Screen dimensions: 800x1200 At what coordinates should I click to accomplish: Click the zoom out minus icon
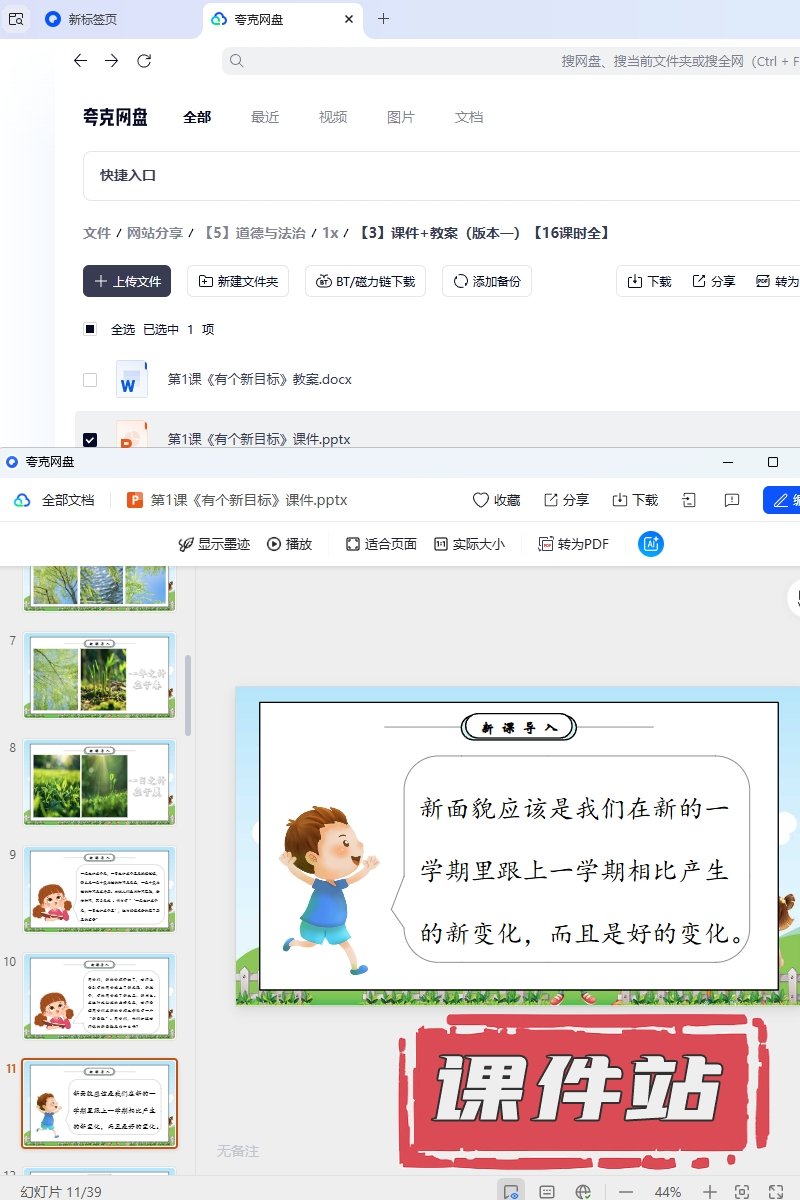pyautogui.click(x=626, y=1191)
